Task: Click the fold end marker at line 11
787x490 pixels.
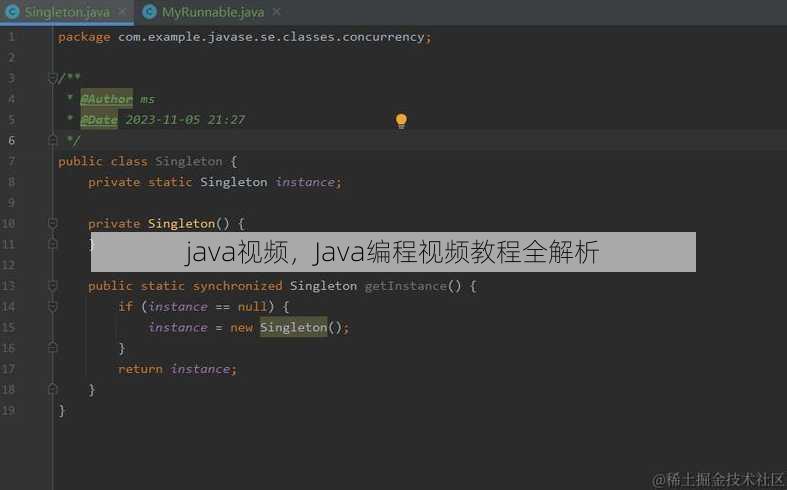Action: point(52,244)
